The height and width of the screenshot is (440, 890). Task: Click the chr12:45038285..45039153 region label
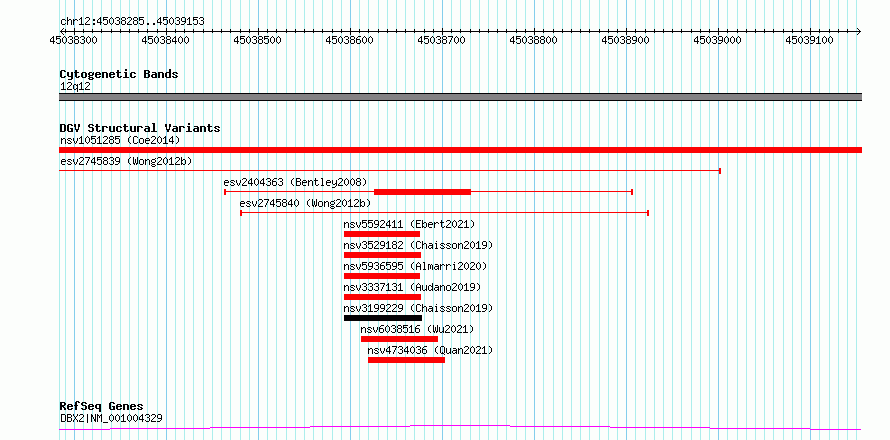click(x=132, y=21)
